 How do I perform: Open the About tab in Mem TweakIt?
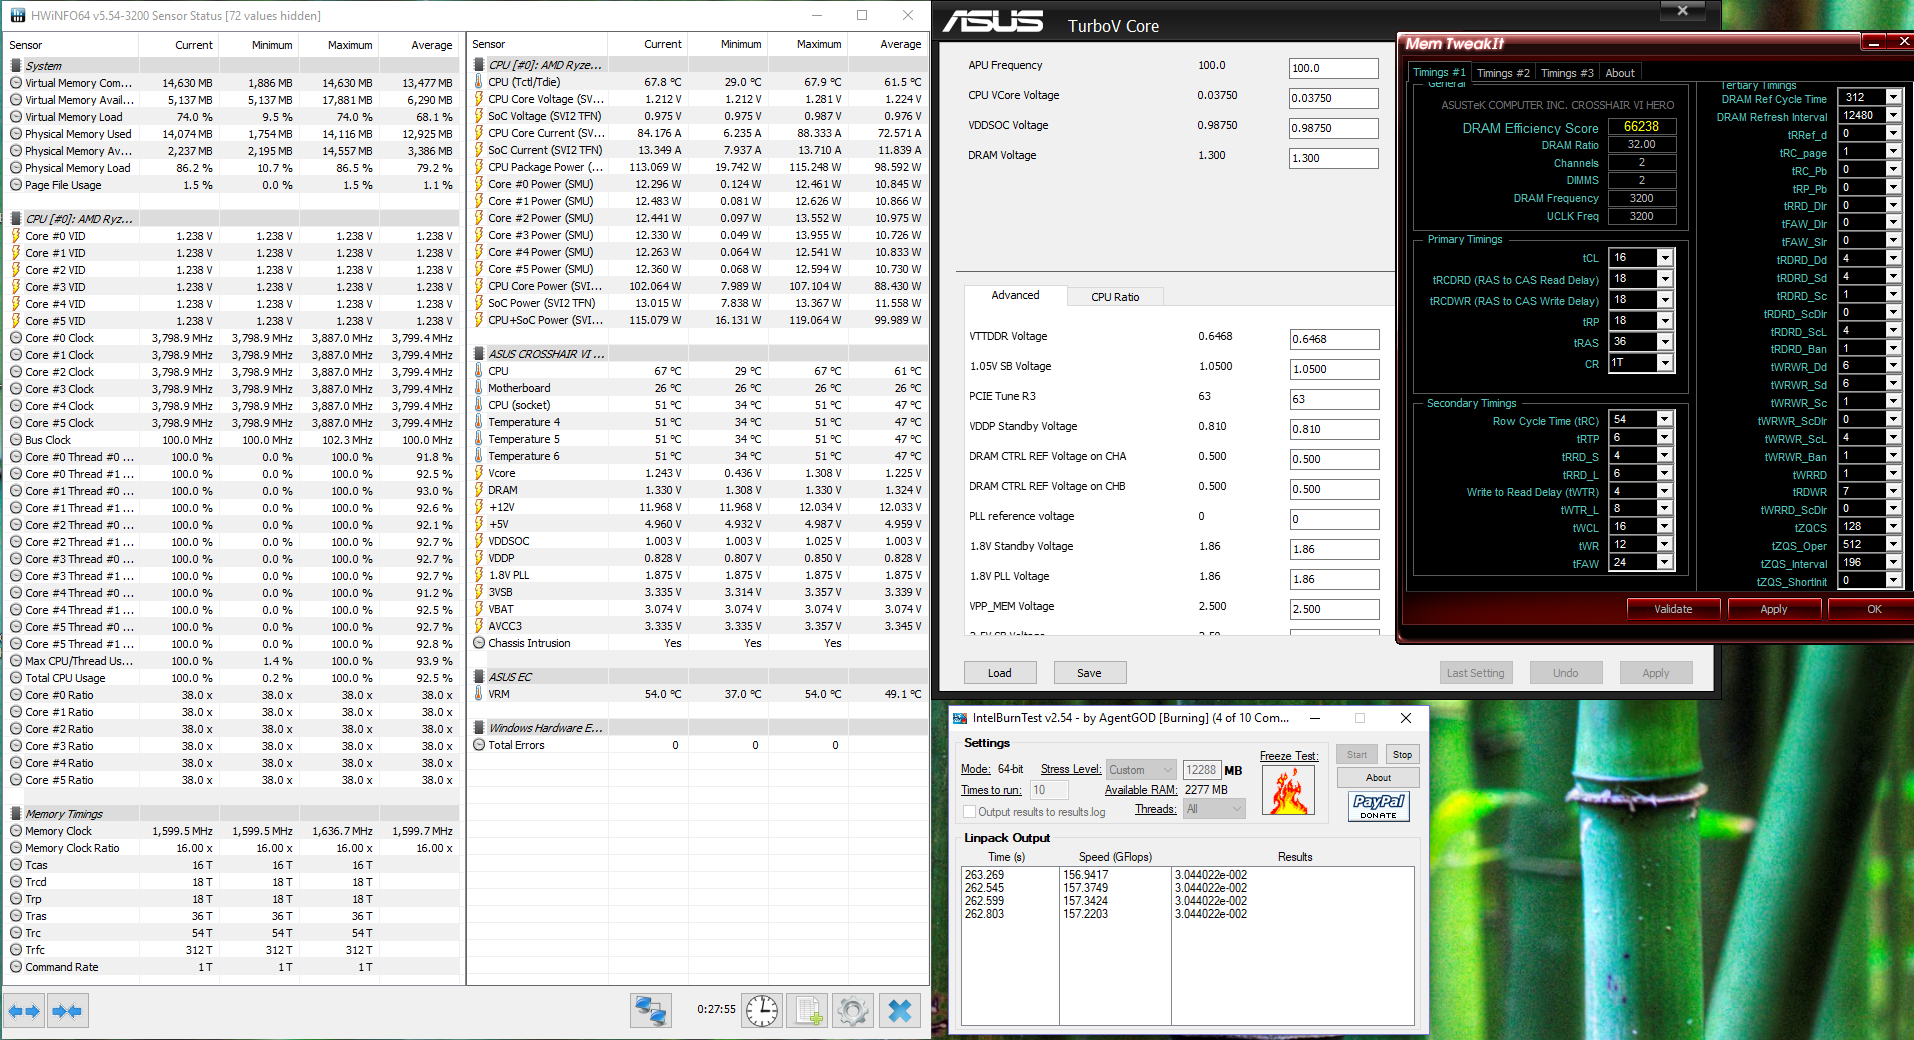[1620, 73]
